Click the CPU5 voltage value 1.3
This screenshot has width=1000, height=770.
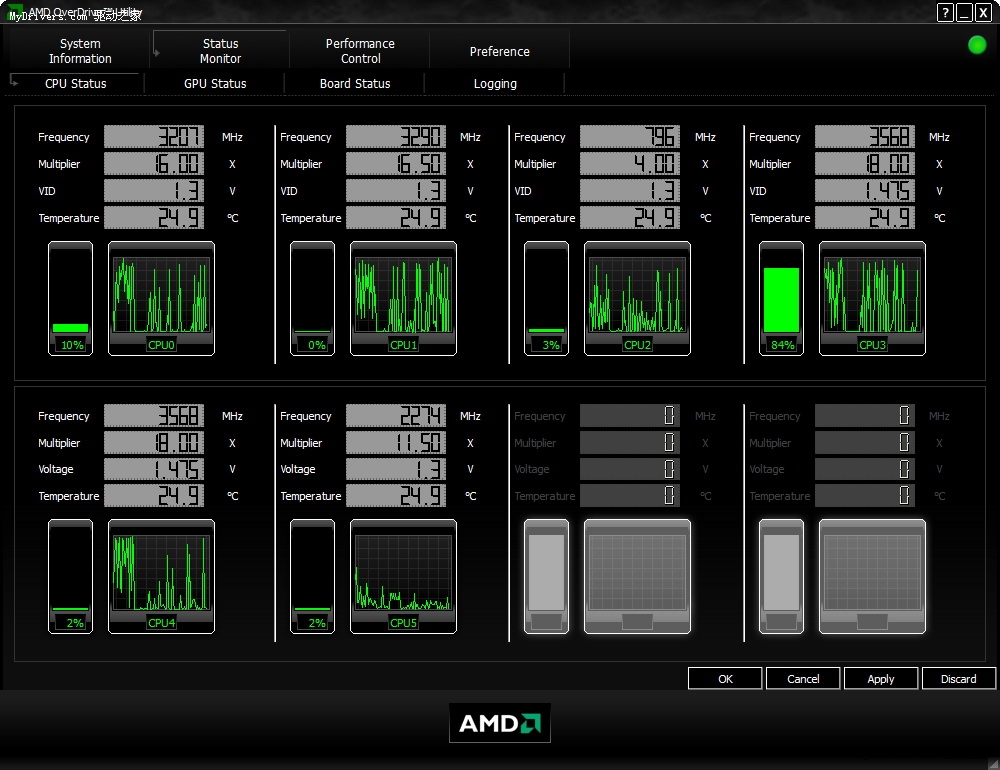(395, 469)
